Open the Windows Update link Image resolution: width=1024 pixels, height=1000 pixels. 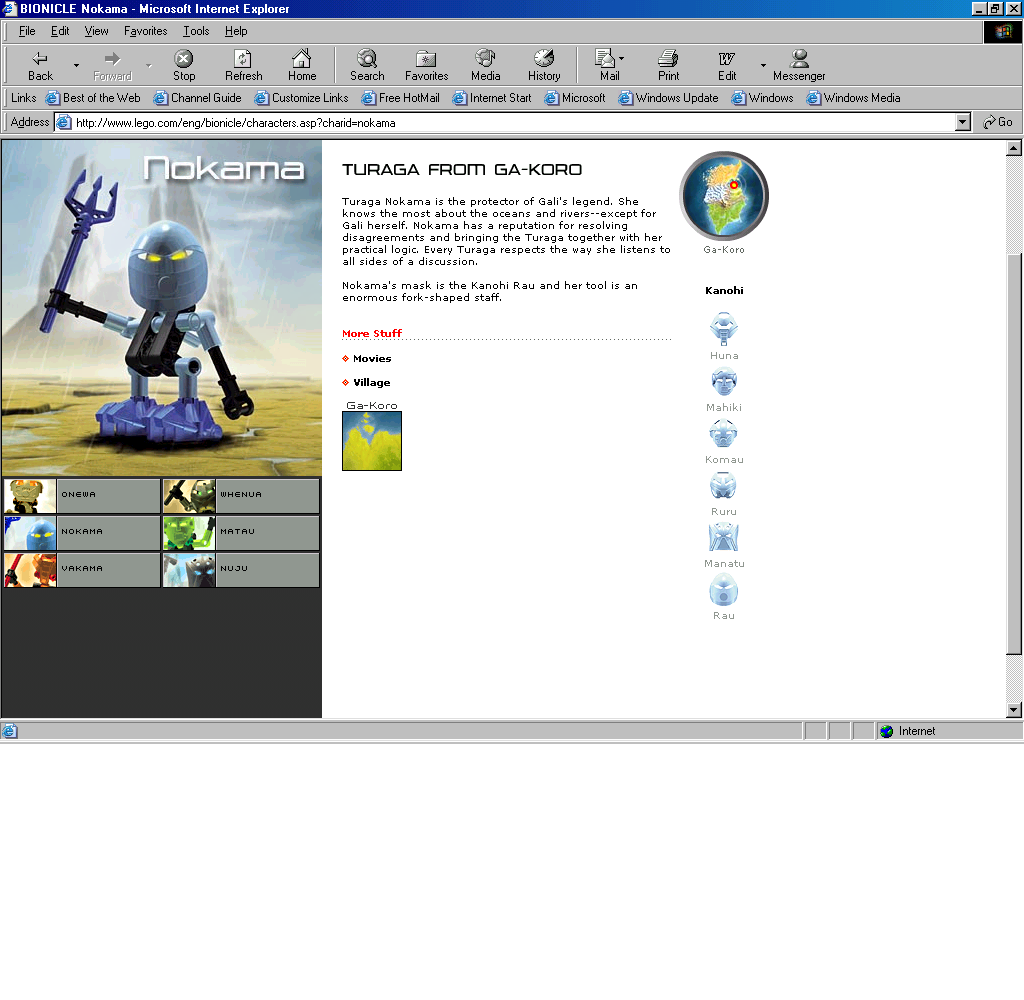[x=669, y=98]
